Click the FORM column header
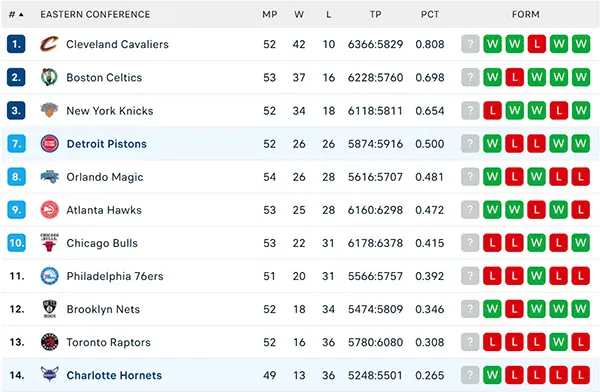Screen dimensions: 600x392 pyautogui.click(x=526, y=15)
